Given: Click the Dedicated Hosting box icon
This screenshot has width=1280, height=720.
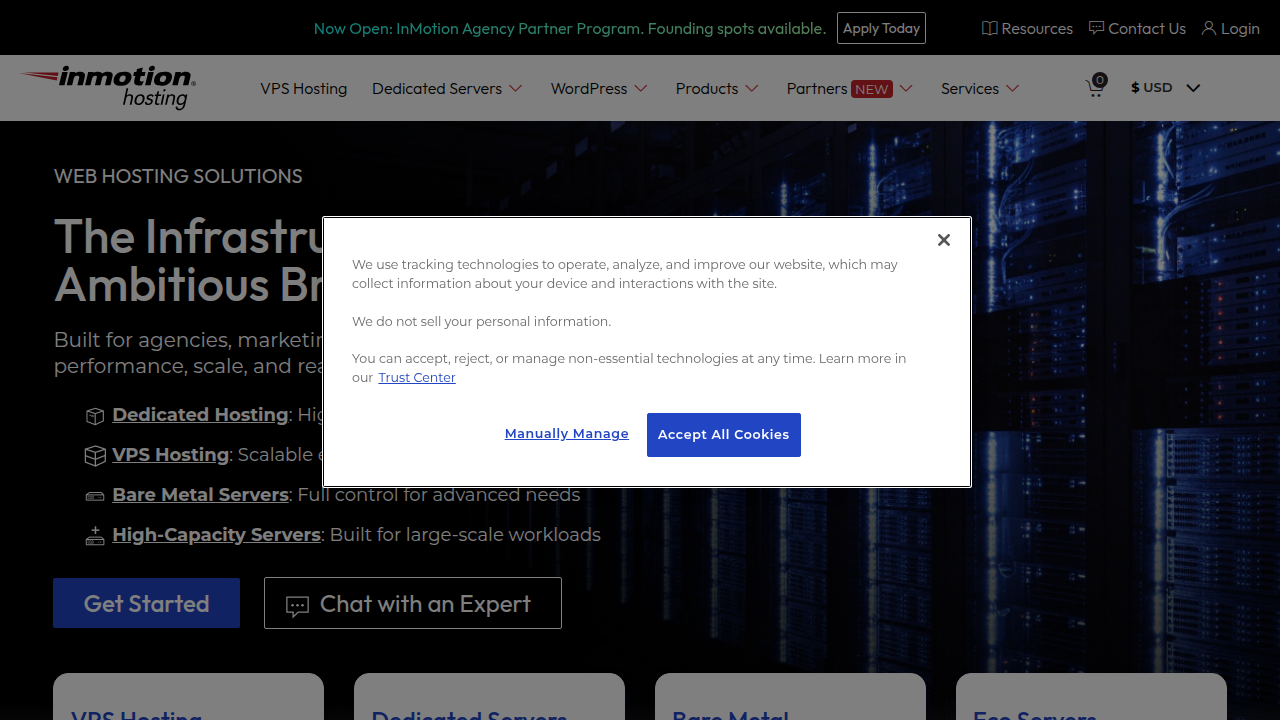Looking at the screenshot, I should click(95, 416).
